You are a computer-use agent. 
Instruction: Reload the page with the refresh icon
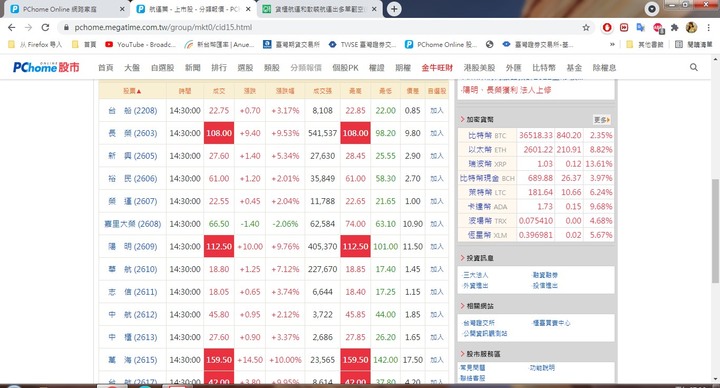click(x=45, y=28)
